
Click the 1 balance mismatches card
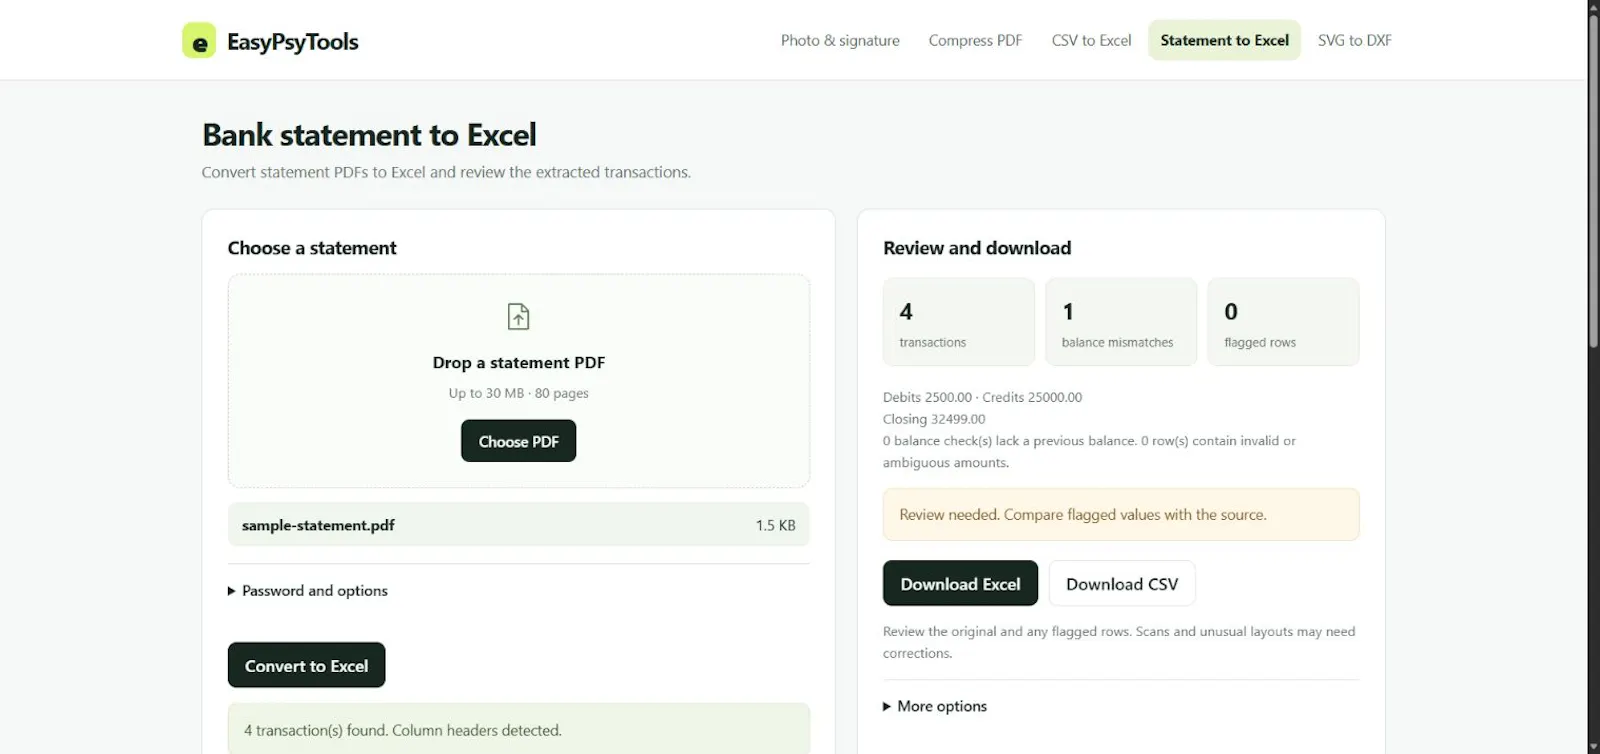click(1121, 322)
